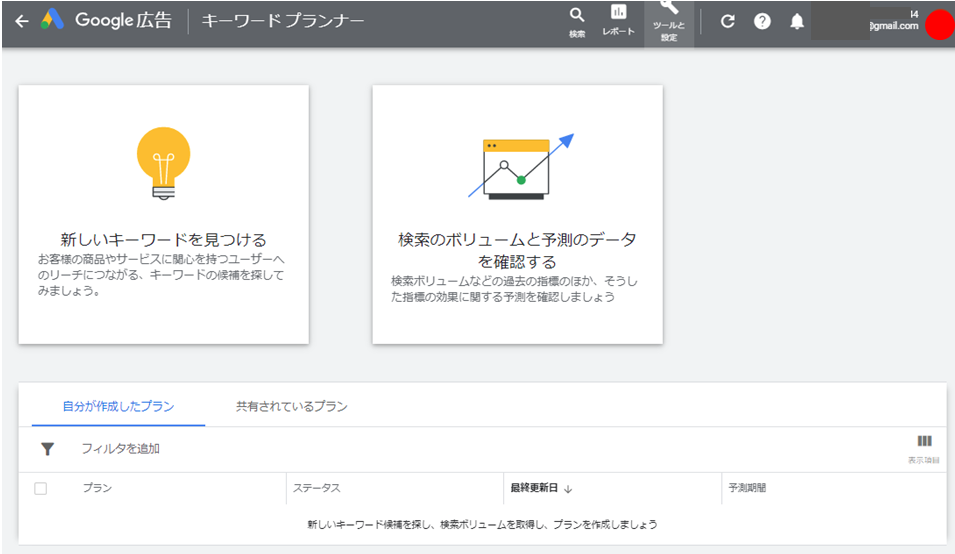The height and width of the screenshot is (554, 955).
Task: Click the light bulb illustration
Action: click(163, 163)
